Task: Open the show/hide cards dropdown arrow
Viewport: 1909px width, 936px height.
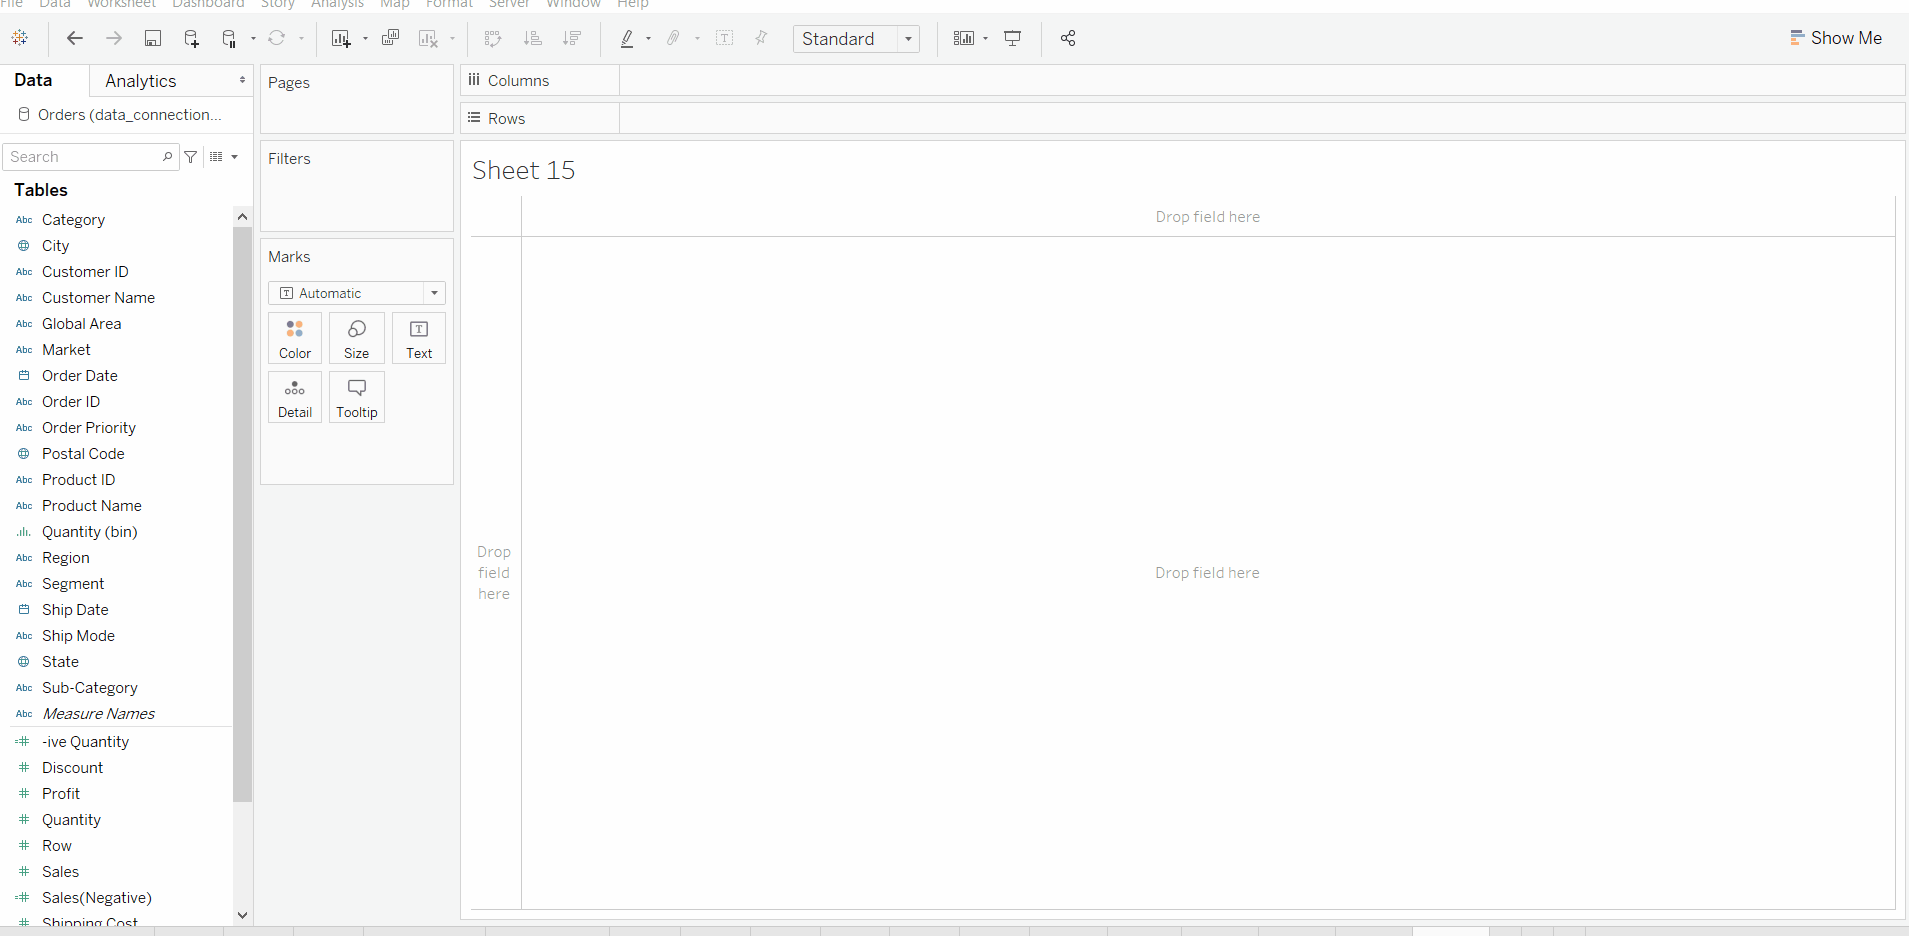Action: [986, 38]
